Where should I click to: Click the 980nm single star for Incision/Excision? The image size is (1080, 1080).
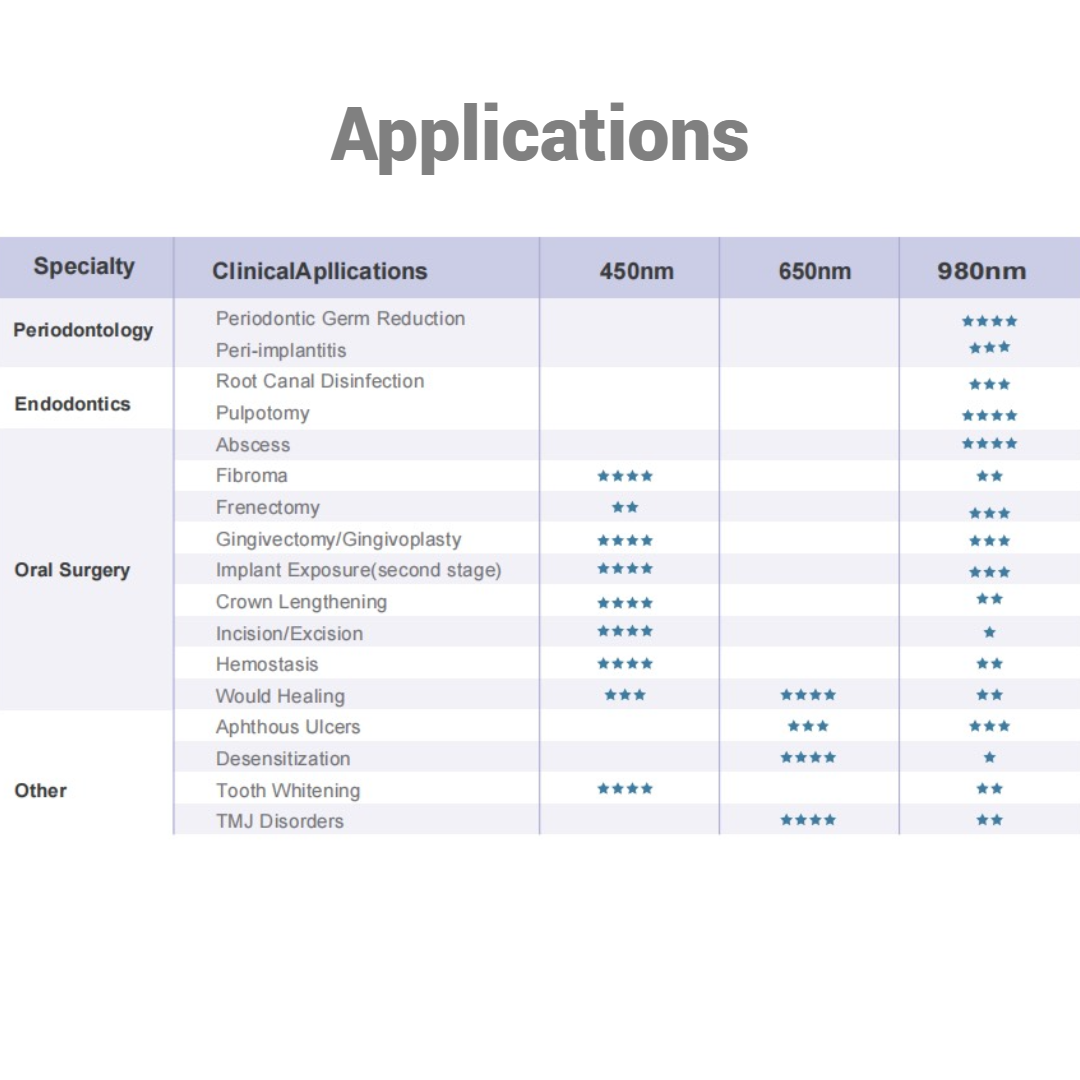990,632
